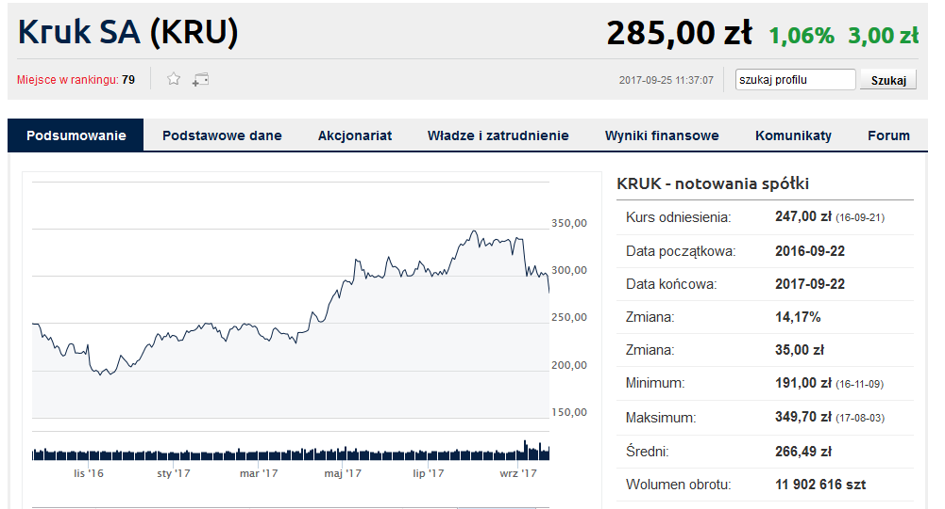Screen dimensions: 945x509
Task: Switch to the Forum tab
Action: point(888,136)
